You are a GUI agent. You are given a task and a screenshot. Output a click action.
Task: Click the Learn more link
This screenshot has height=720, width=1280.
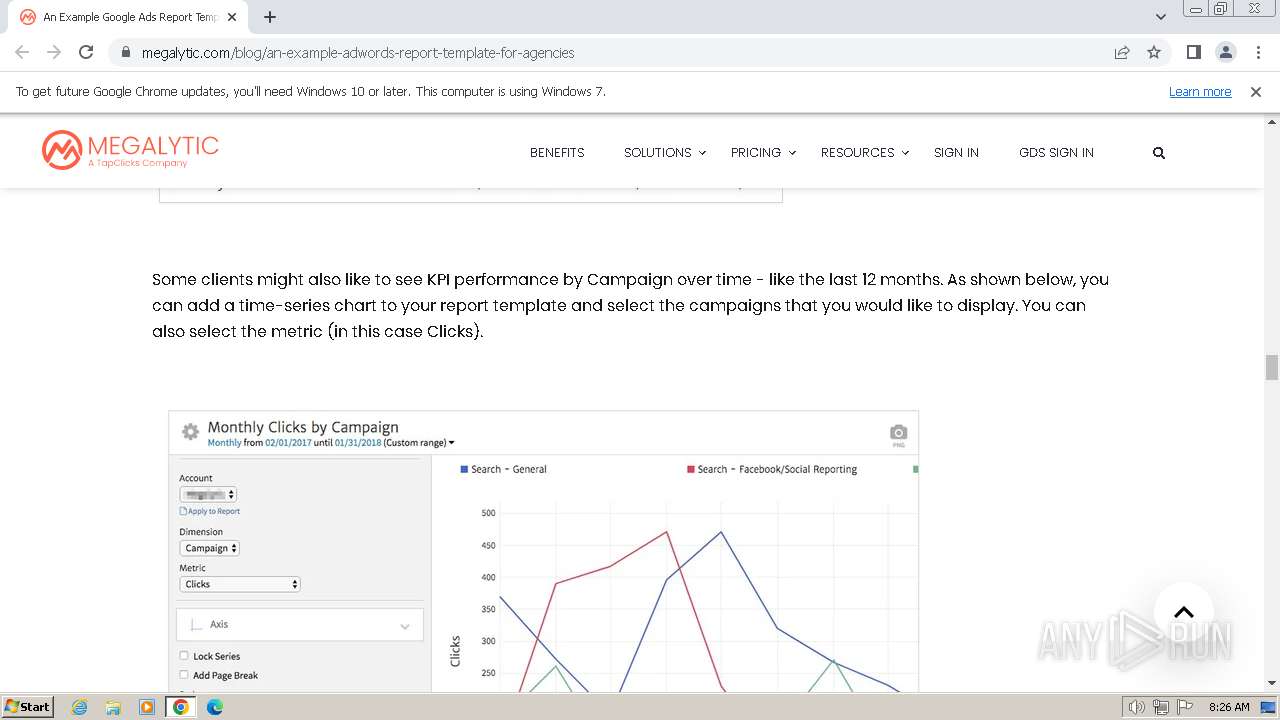point(1200,91)
